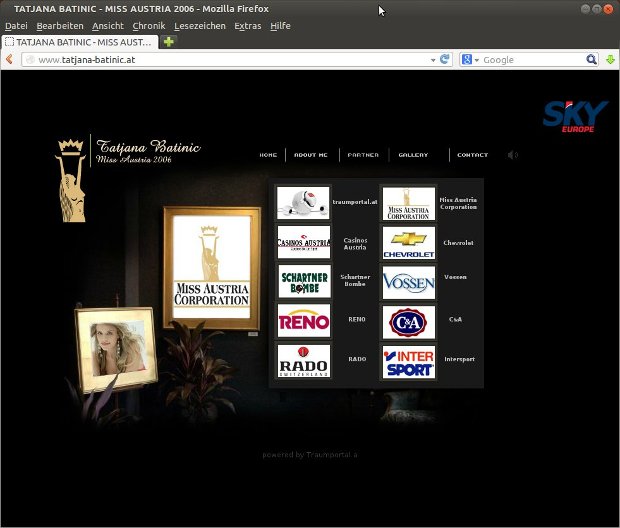Click the RADO text label

[x=357, y=359]
